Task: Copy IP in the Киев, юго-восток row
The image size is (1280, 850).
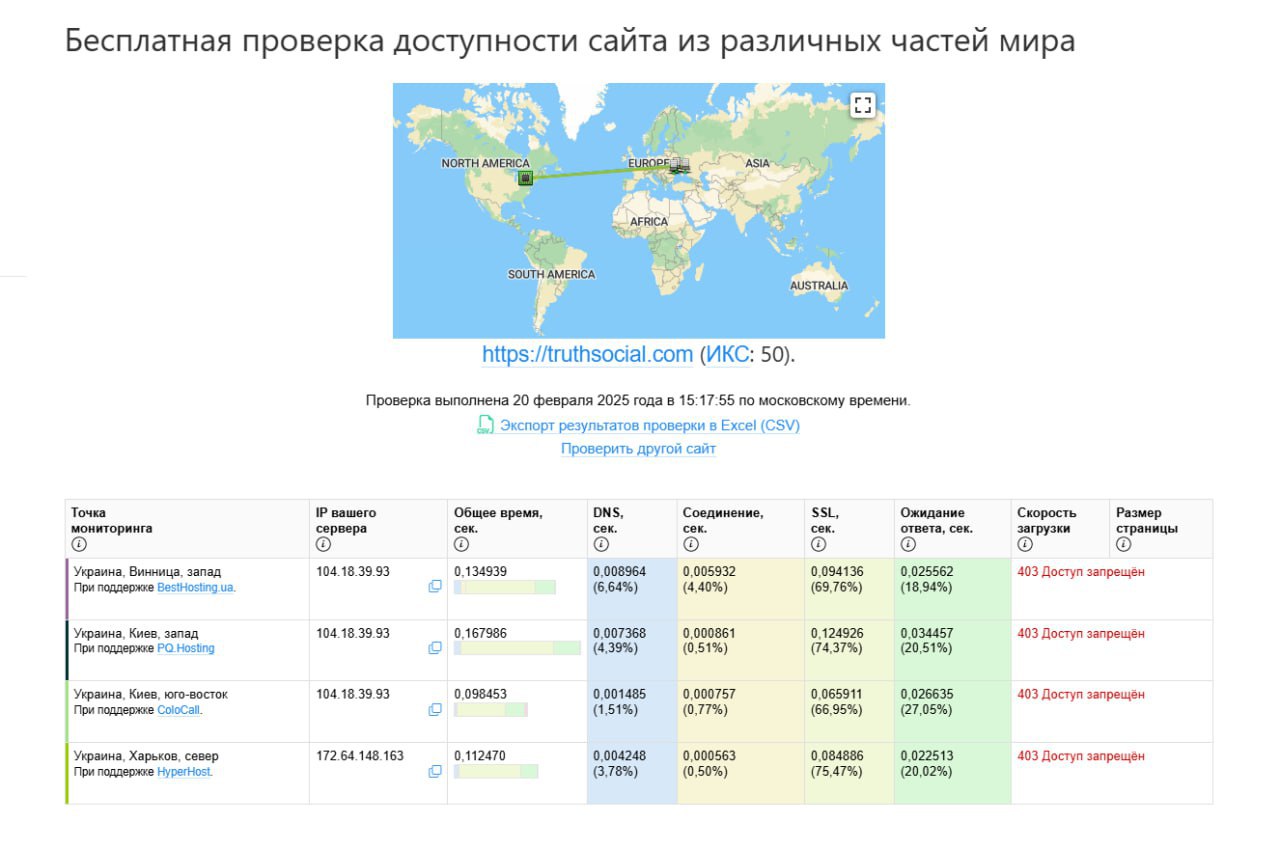Action: click(435, 709)
